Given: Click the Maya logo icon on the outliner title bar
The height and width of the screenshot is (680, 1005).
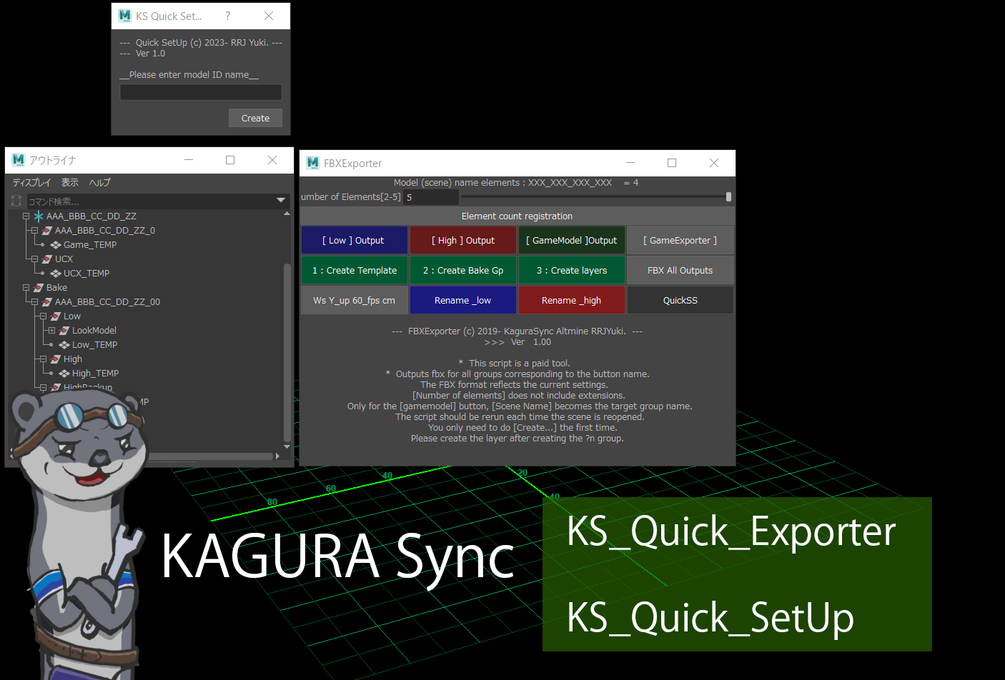Looking at the screenshot, I should tap(17, 160).
